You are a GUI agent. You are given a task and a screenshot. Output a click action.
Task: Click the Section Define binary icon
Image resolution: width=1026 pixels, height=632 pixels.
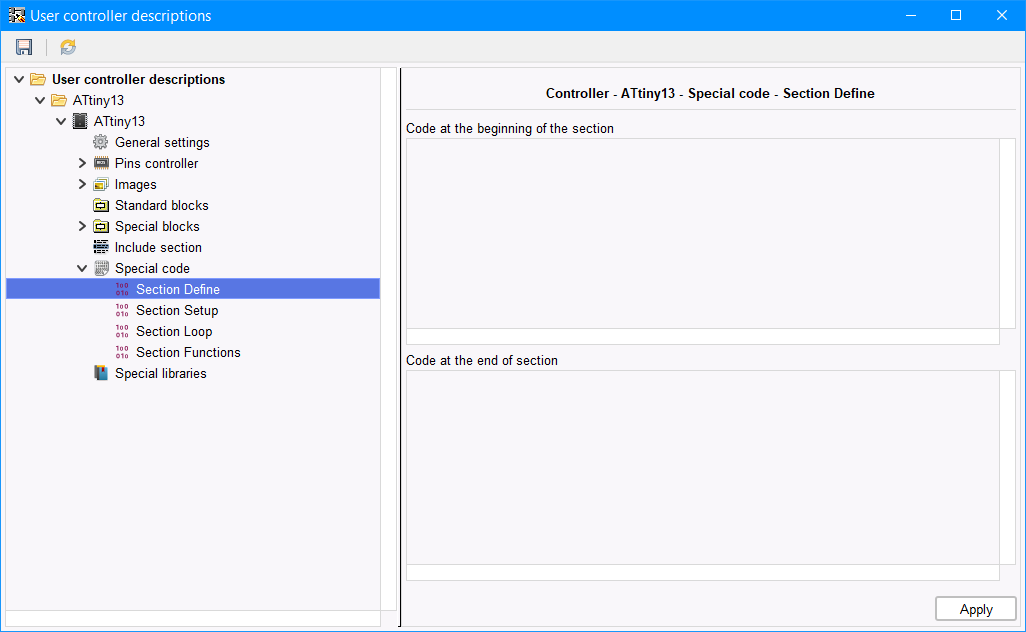[122, 289]
